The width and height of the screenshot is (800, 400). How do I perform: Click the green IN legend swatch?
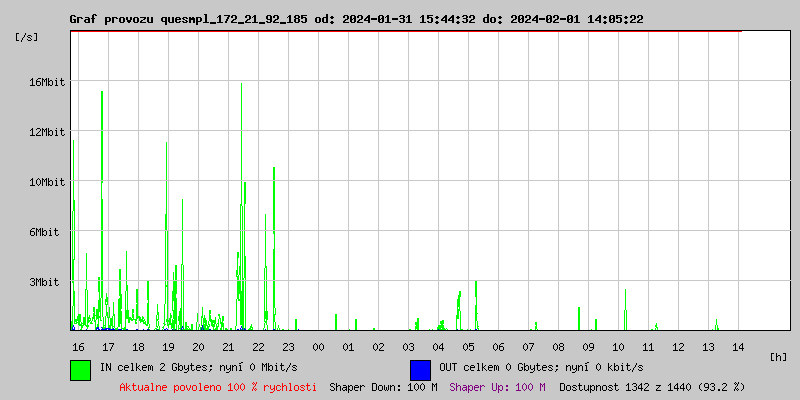coord(80,369)
